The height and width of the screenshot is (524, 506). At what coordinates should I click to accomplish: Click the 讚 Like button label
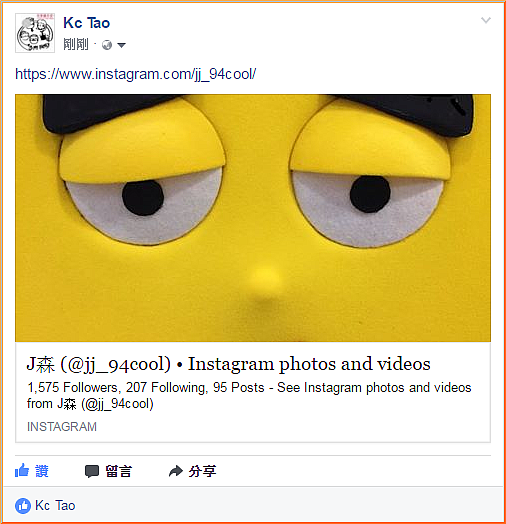pyautogui.click(x=42, y=471)
